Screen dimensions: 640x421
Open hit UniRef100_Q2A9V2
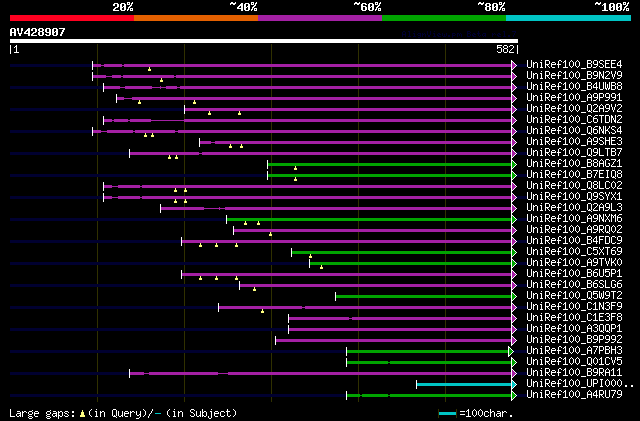574,109
